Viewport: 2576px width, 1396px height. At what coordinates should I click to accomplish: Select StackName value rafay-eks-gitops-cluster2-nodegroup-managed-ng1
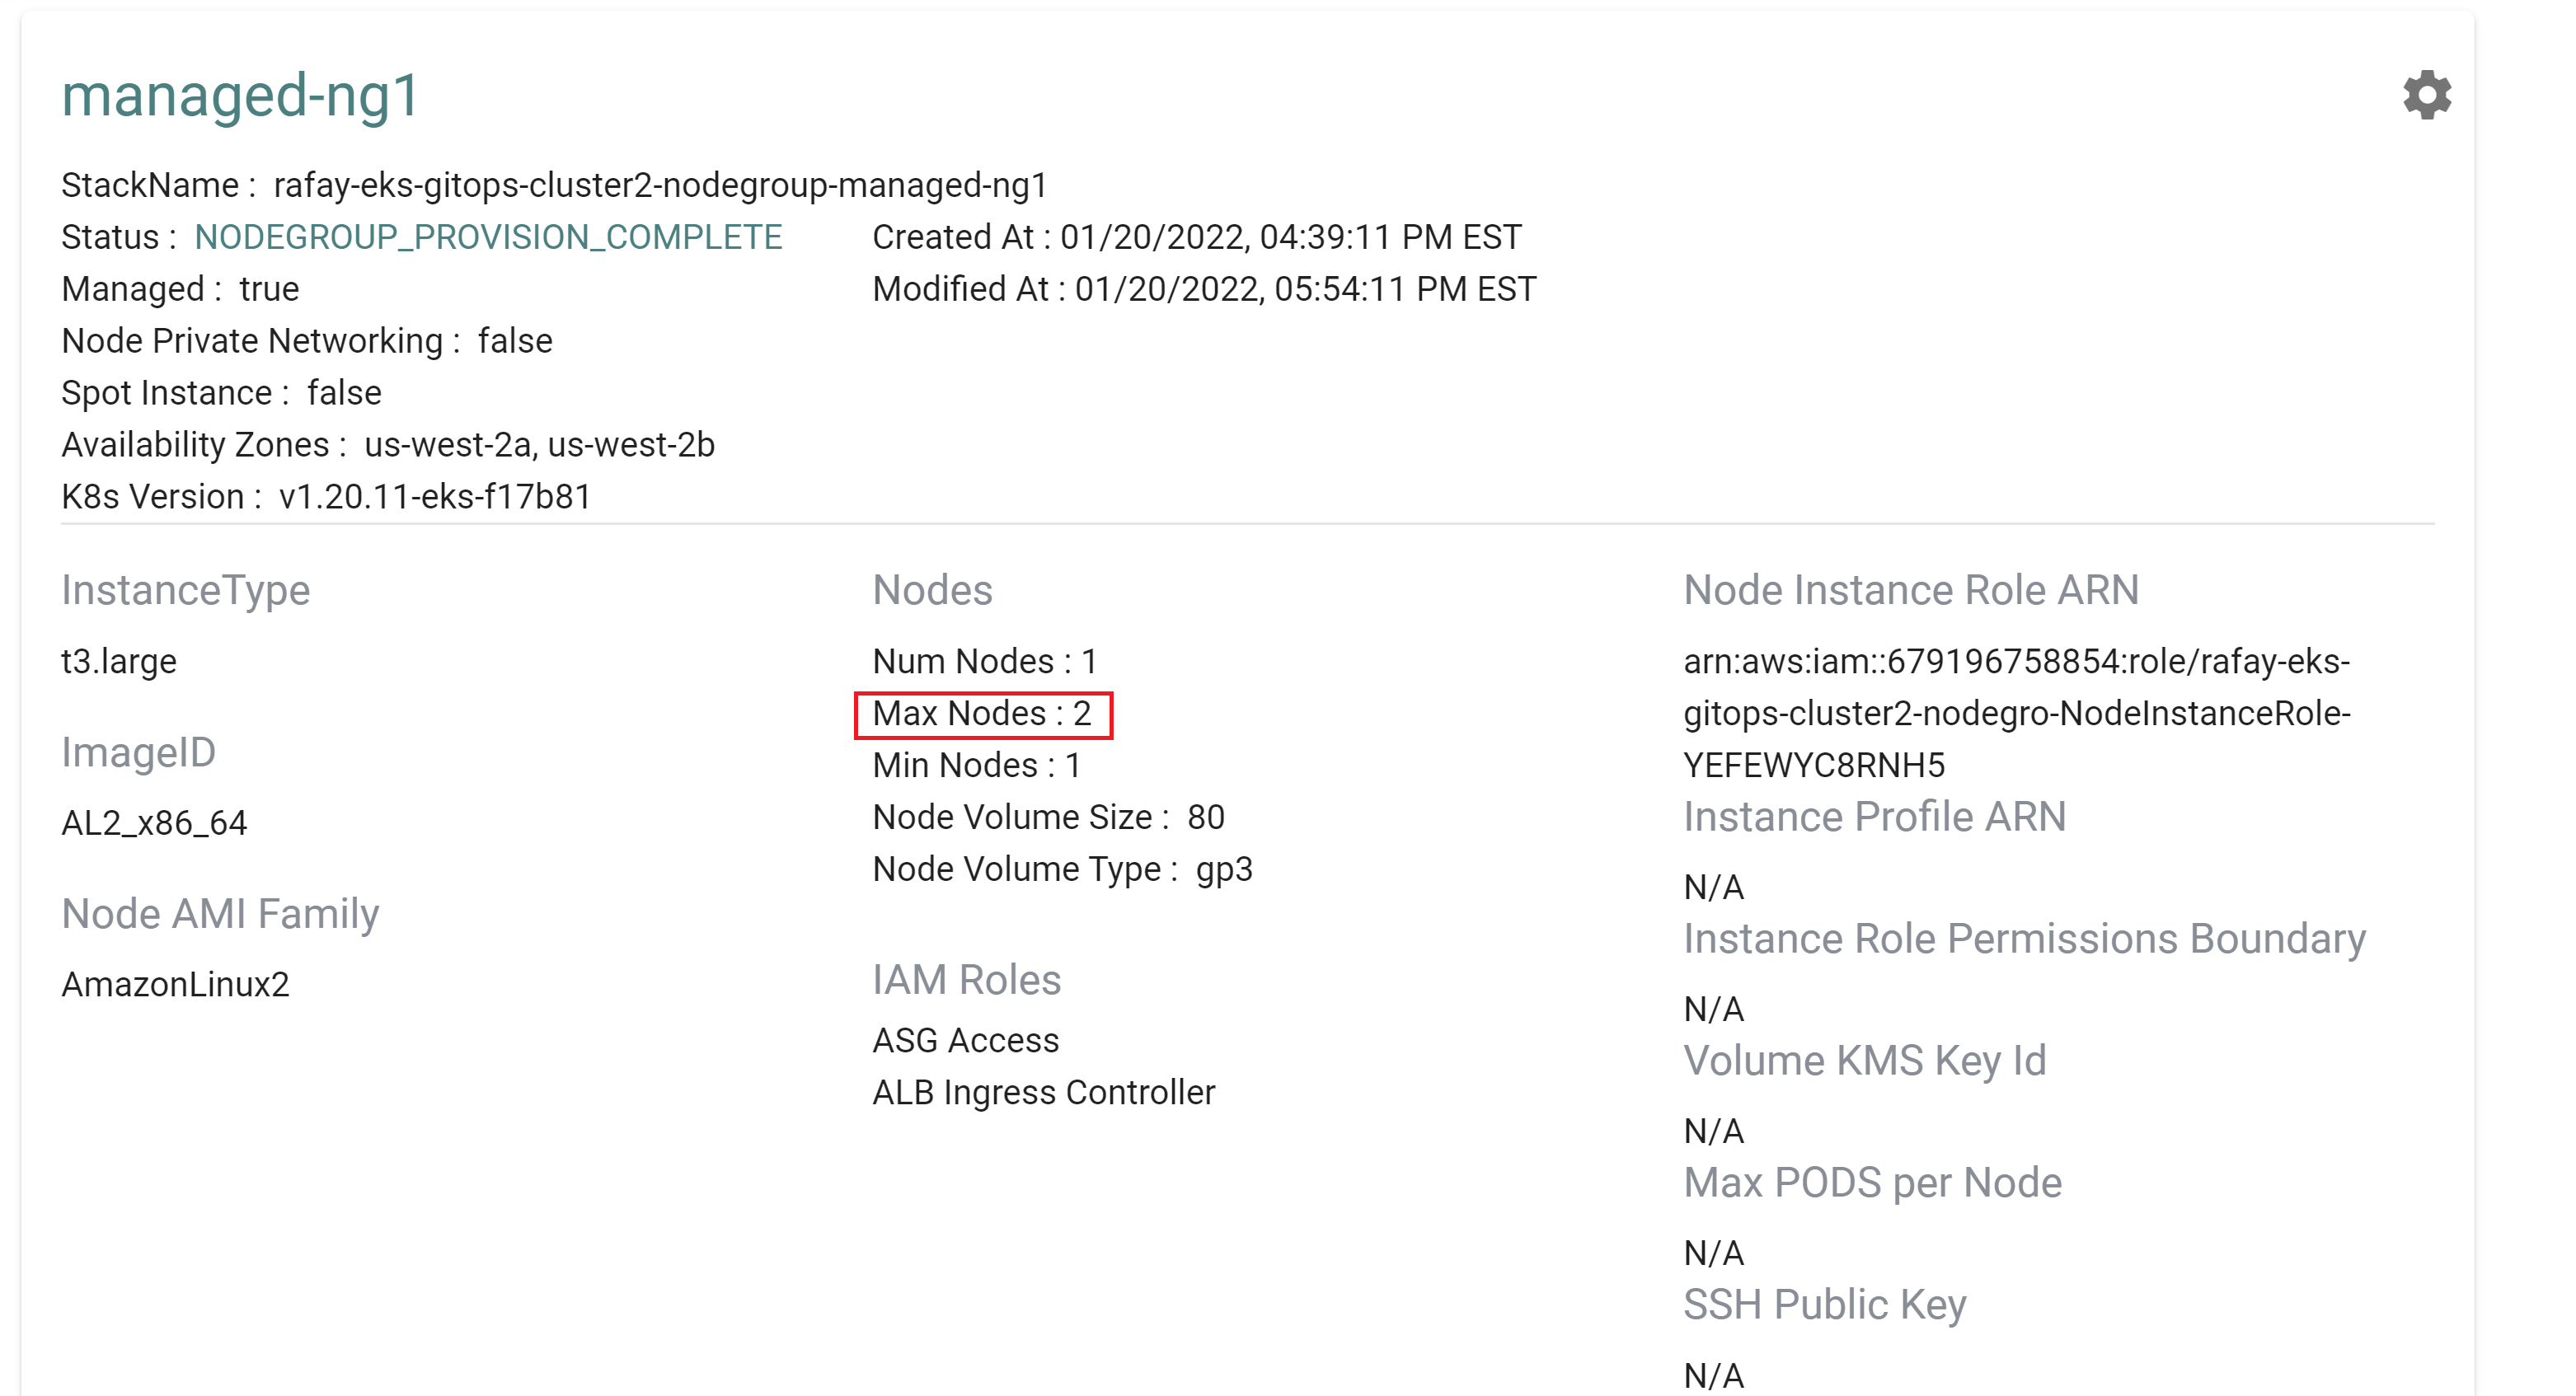(660, 185)
